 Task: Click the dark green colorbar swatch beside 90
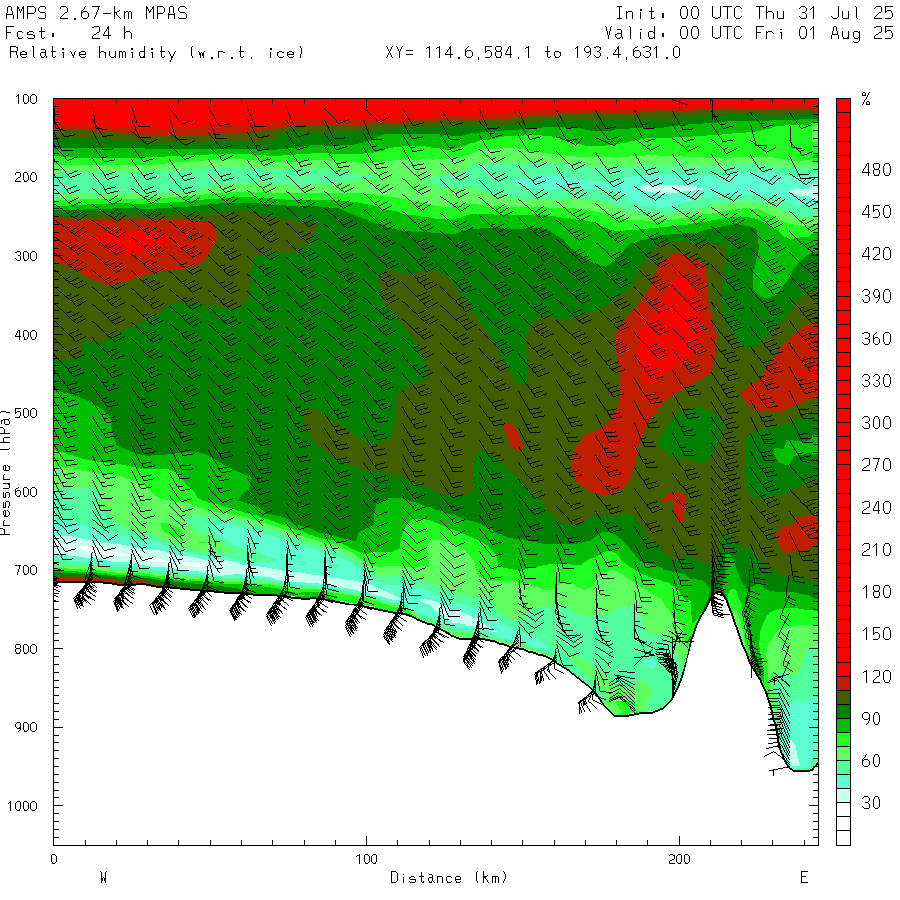click(843, 711)
